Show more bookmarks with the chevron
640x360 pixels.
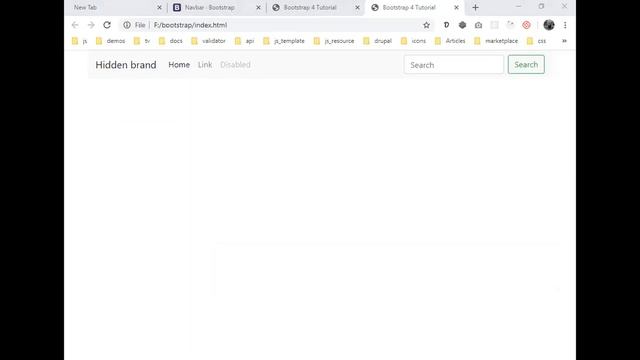click(564, 41)
